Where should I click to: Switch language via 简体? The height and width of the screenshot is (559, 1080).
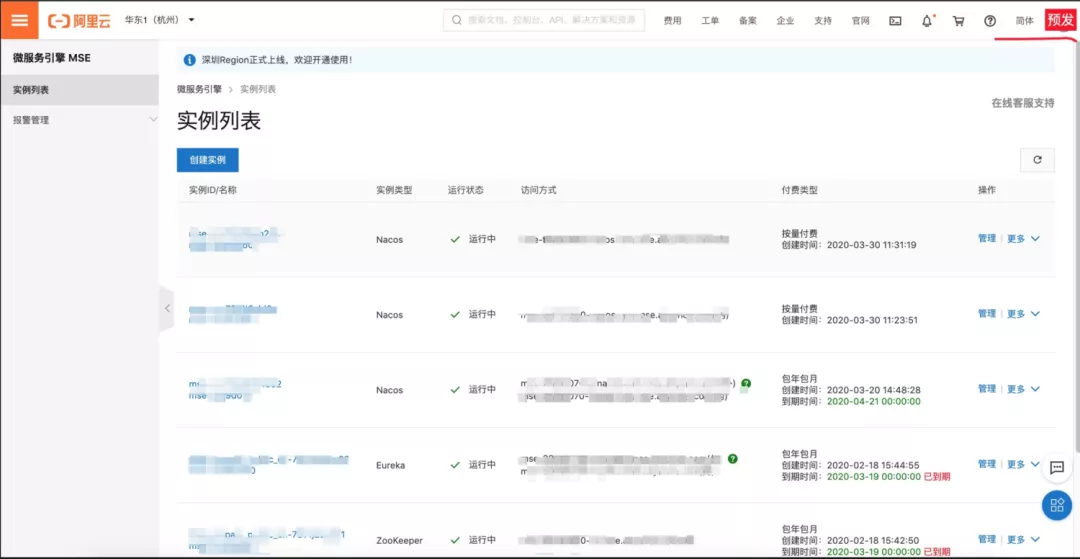tap(1025, 21)
